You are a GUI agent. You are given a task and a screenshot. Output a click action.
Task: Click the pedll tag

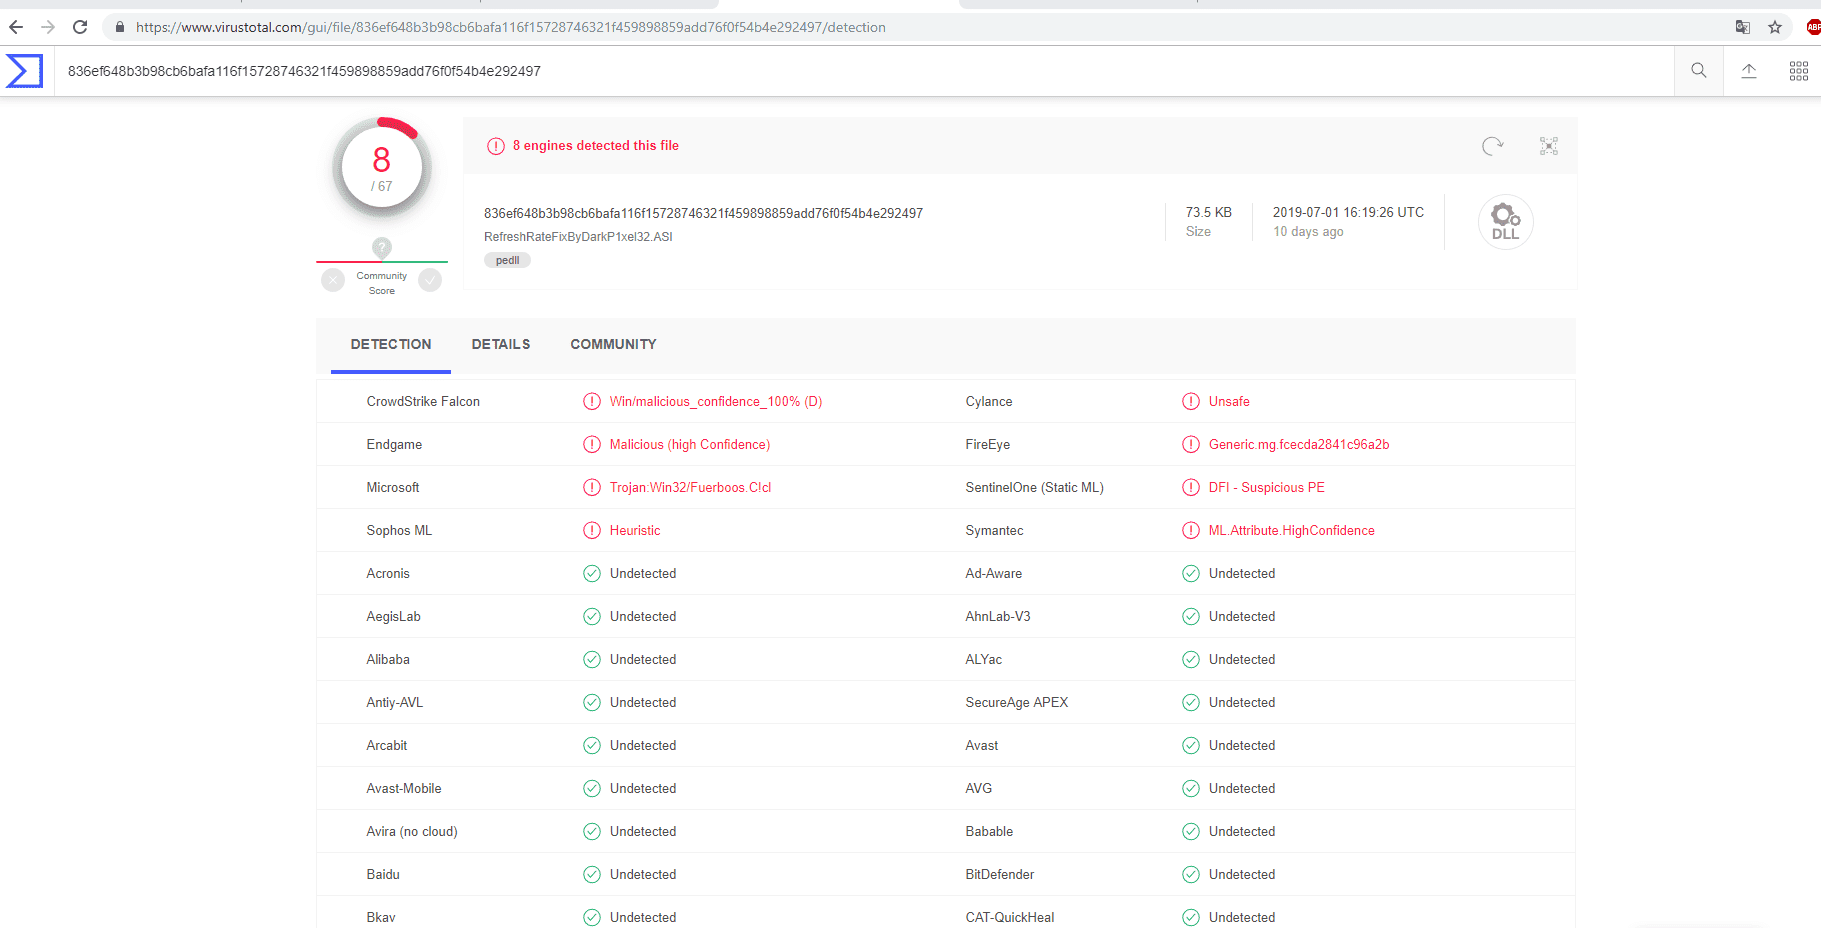507,260
